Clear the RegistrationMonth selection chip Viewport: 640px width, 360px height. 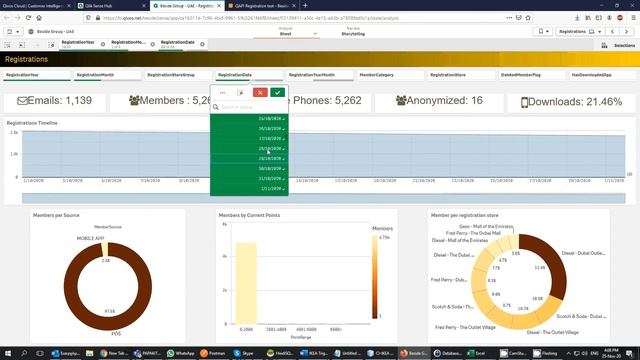pyautogui.click(x=153, y=44)
